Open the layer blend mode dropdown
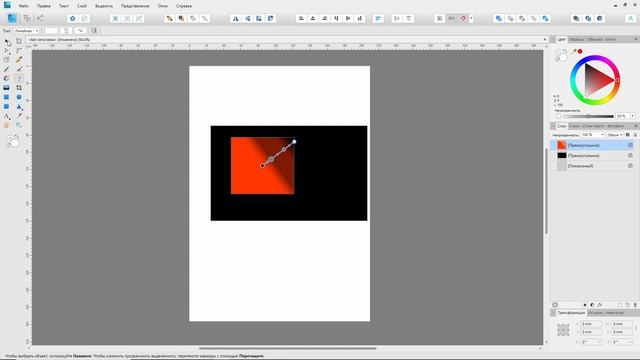Viewport: 640px width, 360px height. pyautogui.click(x=615, y=135)
